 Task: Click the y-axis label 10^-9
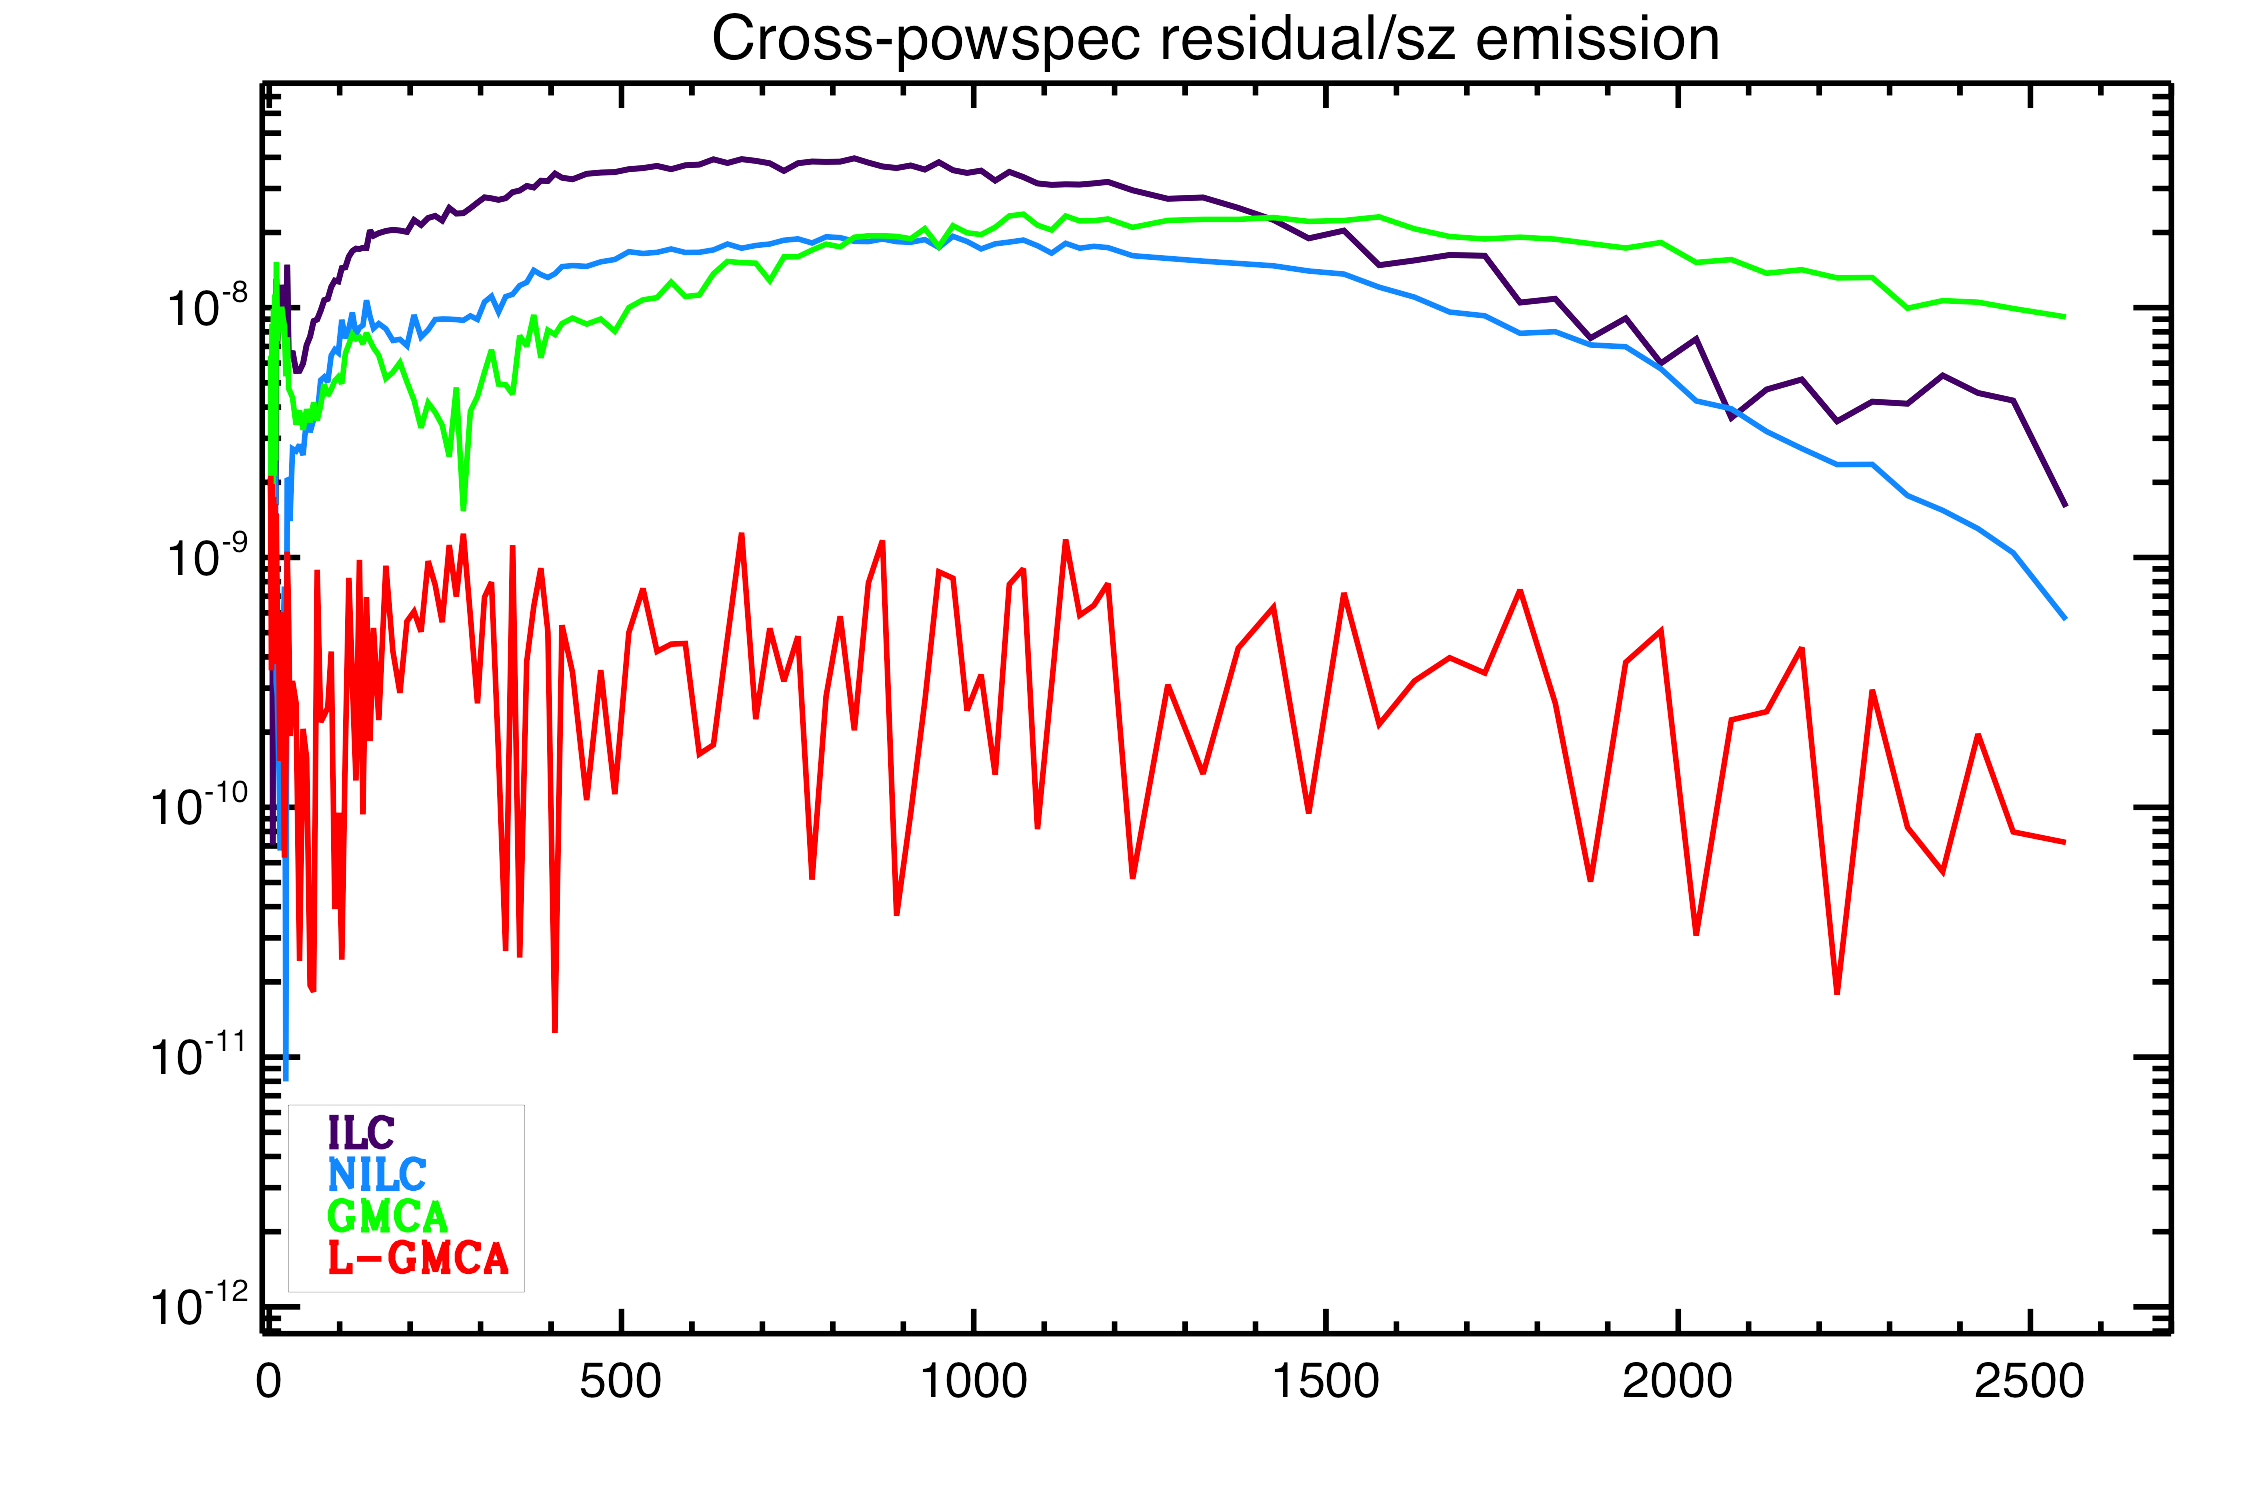coord(206,557)
